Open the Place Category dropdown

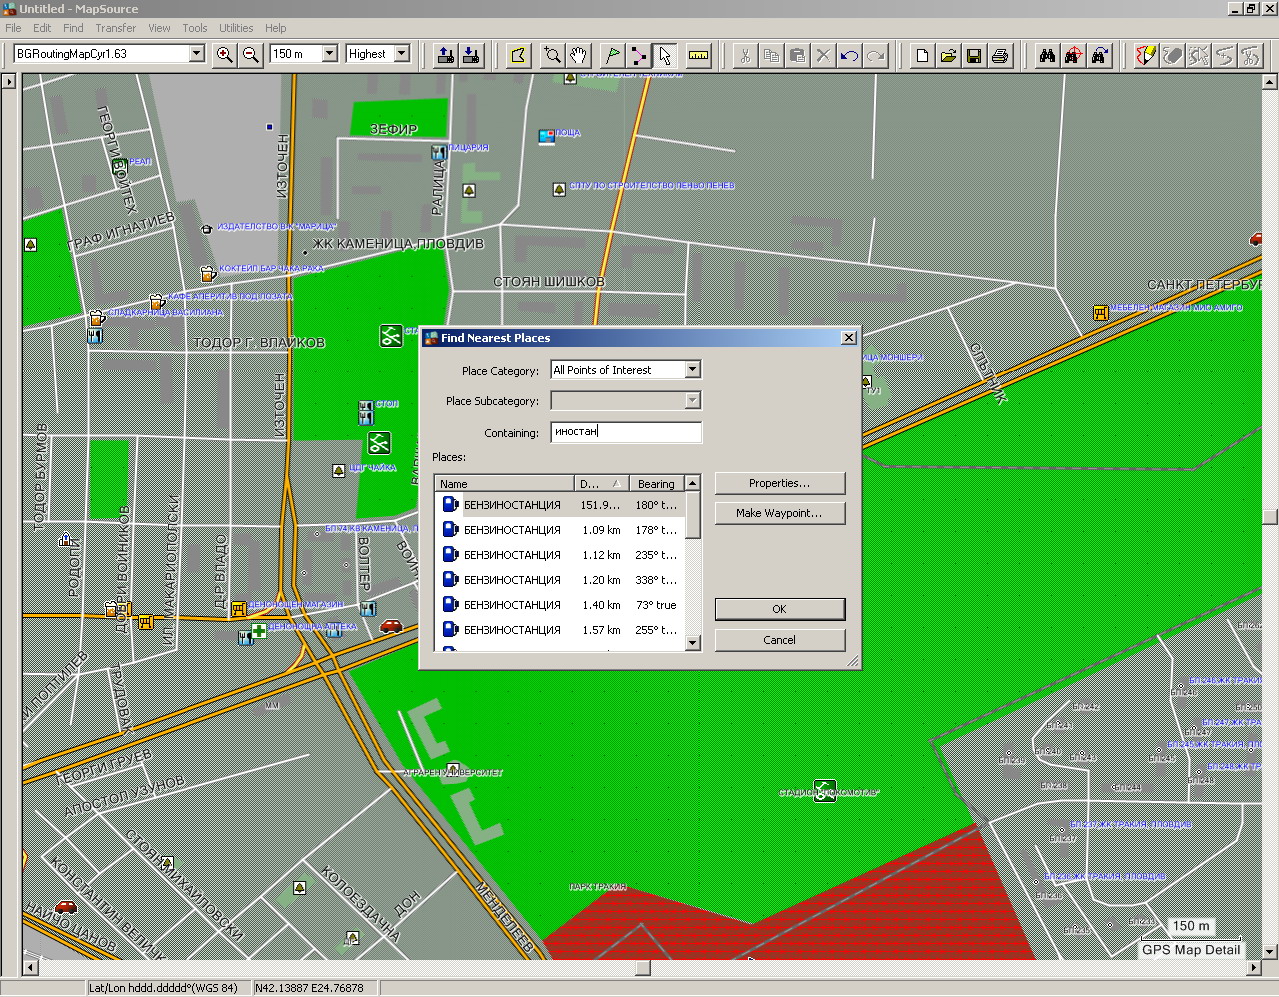point(692,370)
